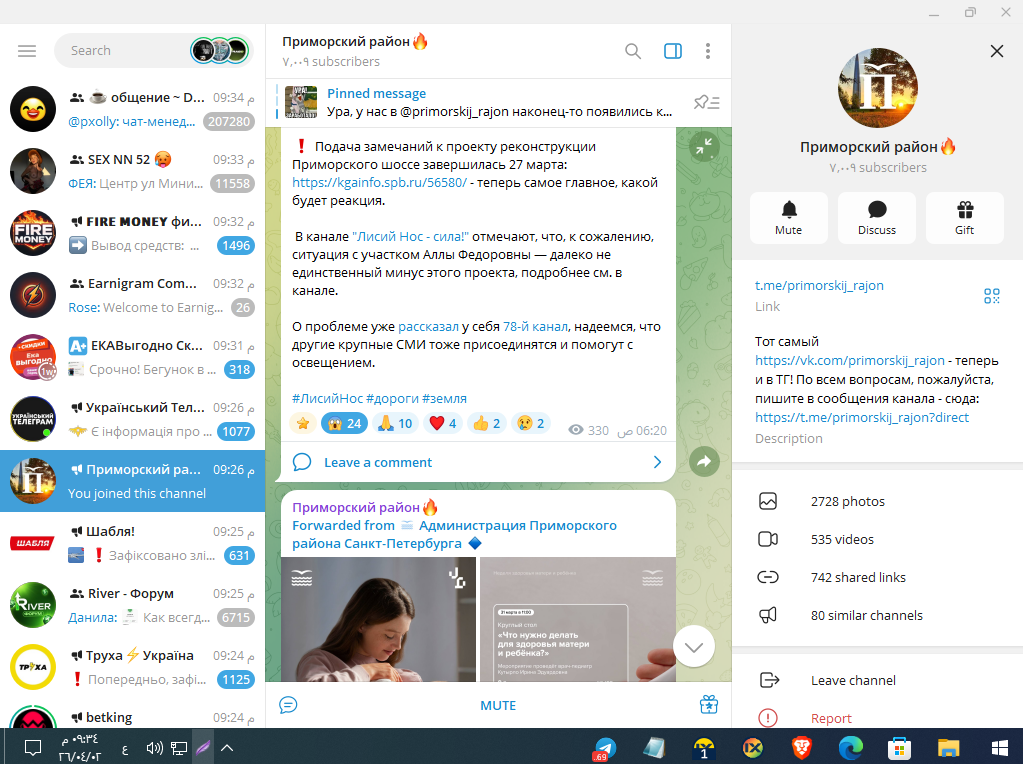
Task: Toggle the crying face reaction with 2
Action: click(x=530, y=423)
